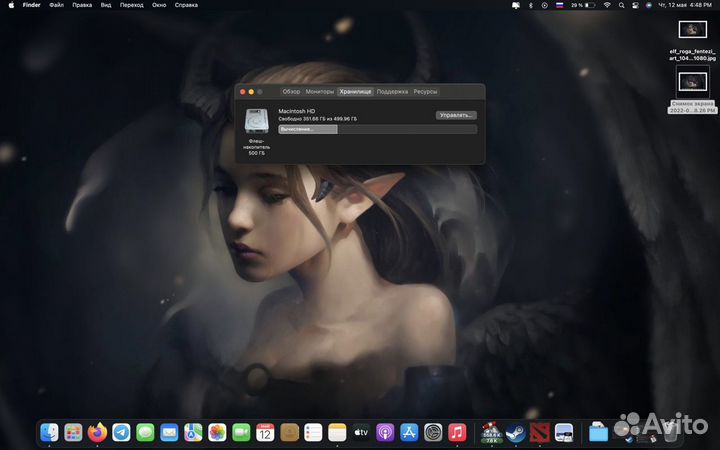Open App Store from the dock
This screenshot has height=450, width=720.
[x=409, y=433]
